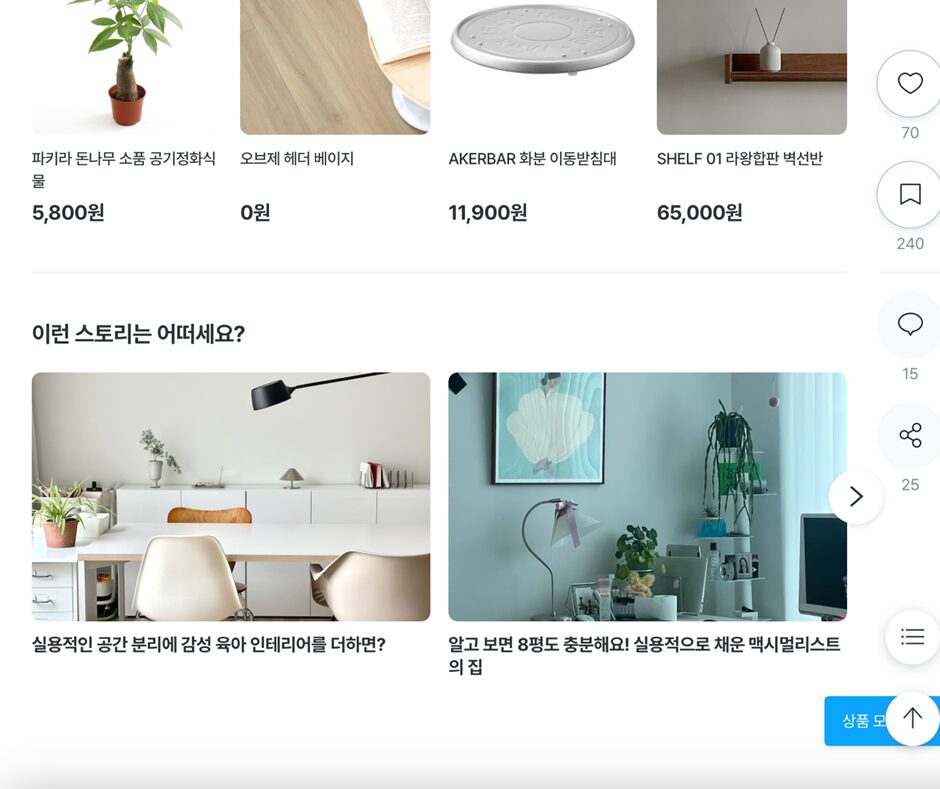Image resolution: width=940 pixels, height=789 pixels.
Task: Click the blue 상품 모아보기 button
Action: tap(857, 721)
